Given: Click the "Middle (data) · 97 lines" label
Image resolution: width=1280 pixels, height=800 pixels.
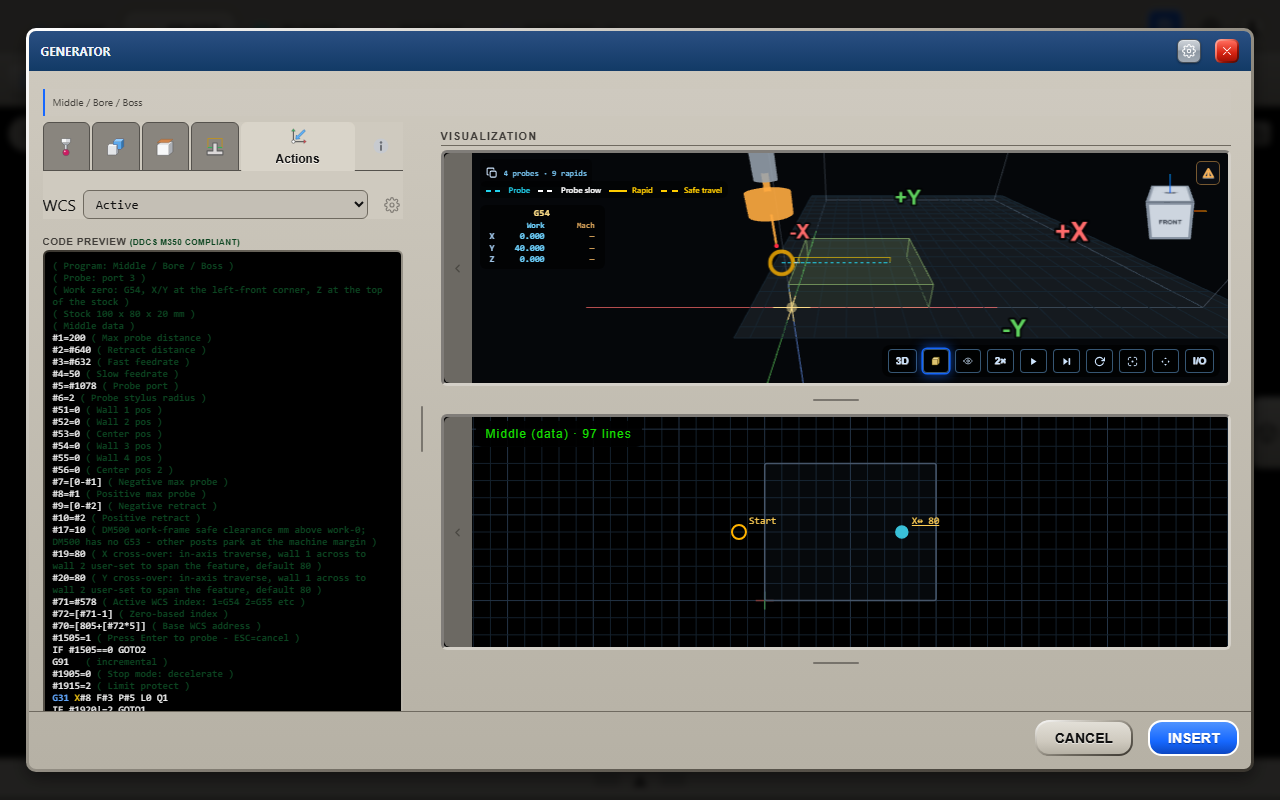Looking at the screenshot, I should 558,434.
